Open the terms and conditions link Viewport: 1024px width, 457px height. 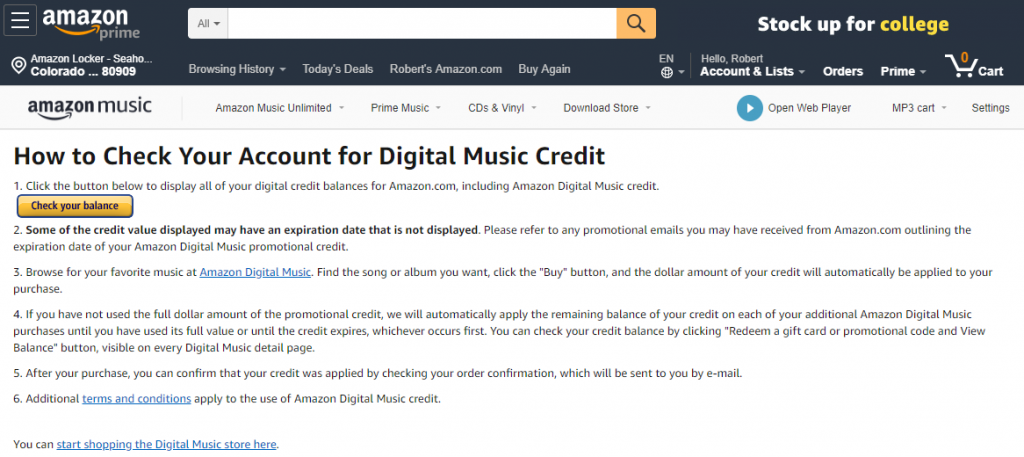[x=136, y=398]
